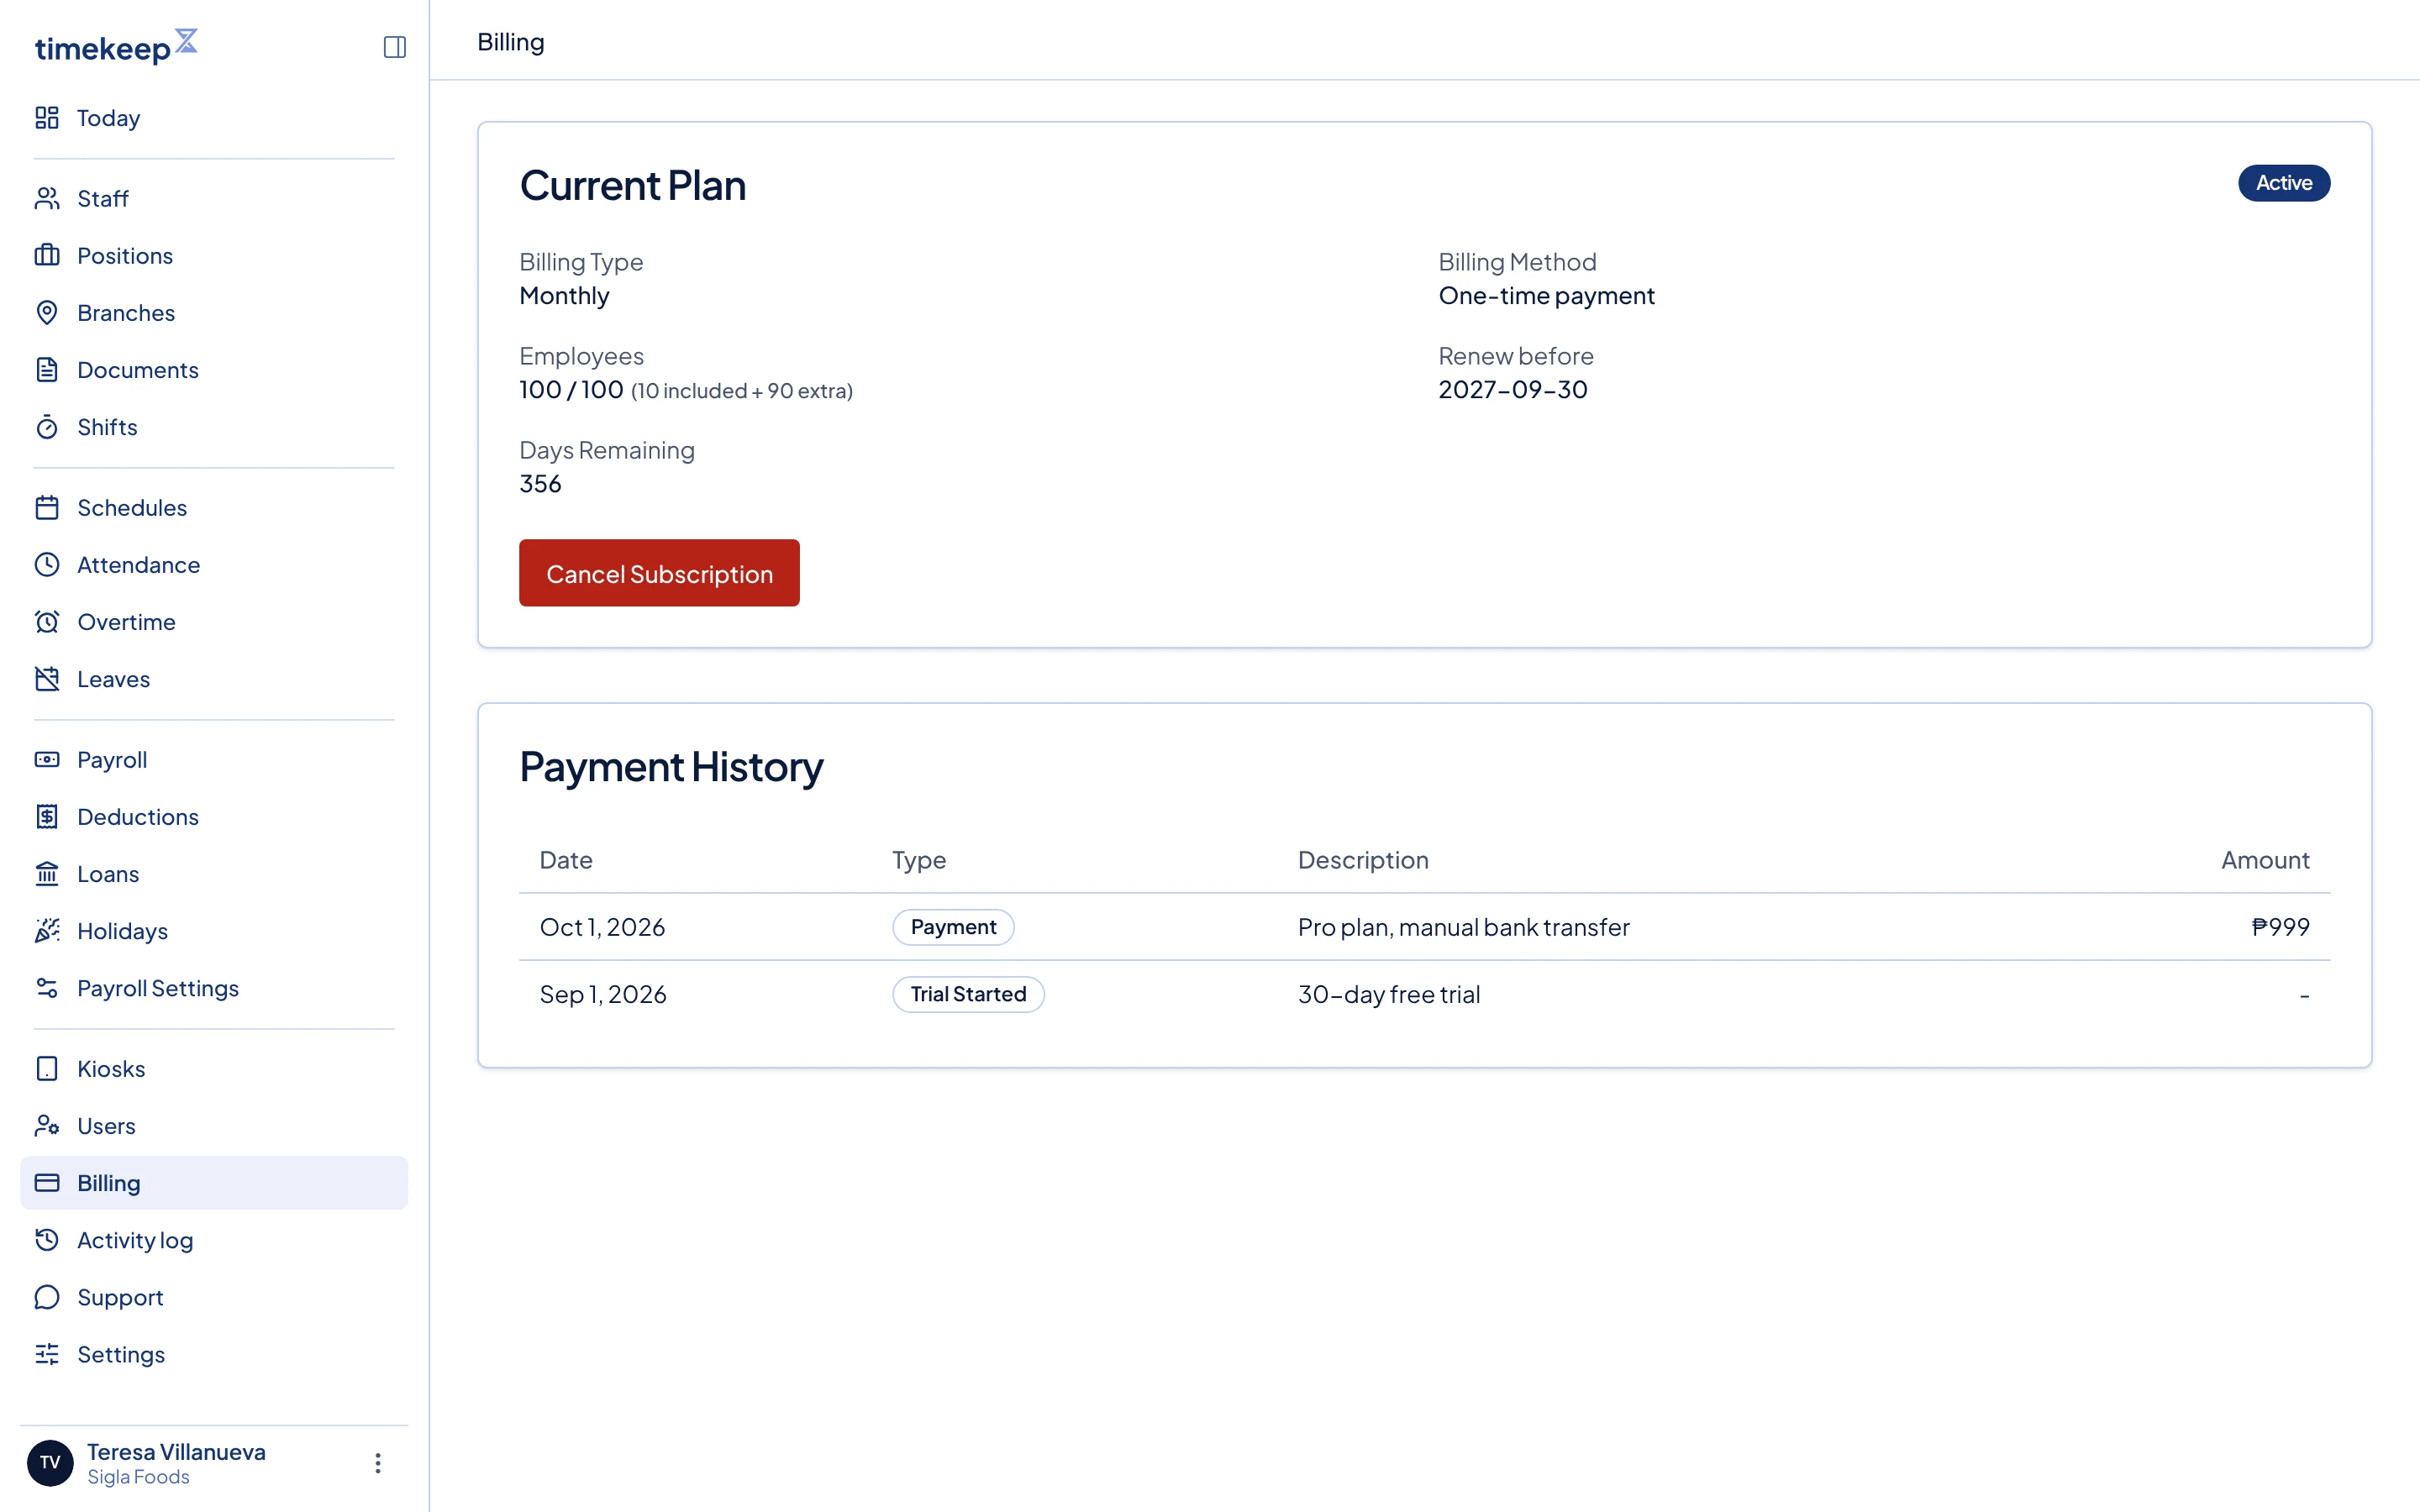Click the timekeep logo
Screen dimensions: 2420x1512
click(116, 46)
